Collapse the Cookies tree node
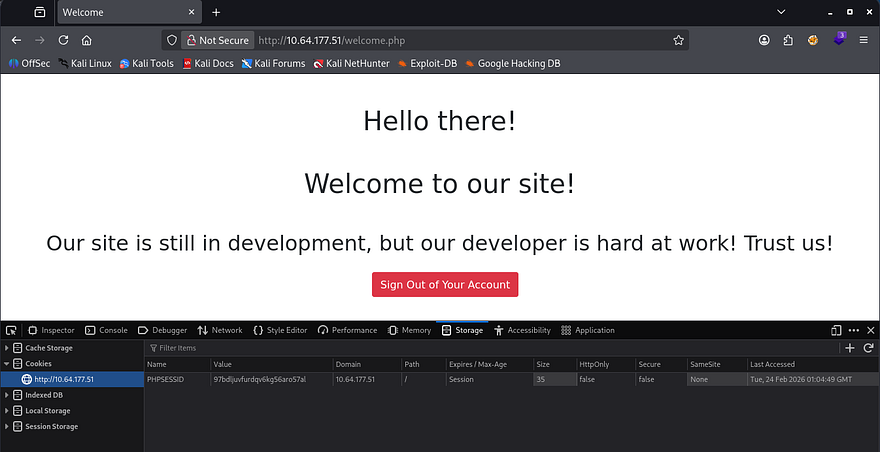The width and height of the screenshot is (880, 452). click(x=7, y=364)
